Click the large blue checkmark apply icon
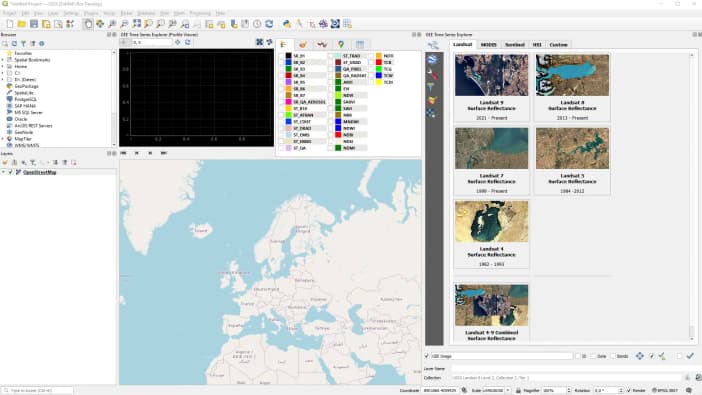 coord(690,356)
